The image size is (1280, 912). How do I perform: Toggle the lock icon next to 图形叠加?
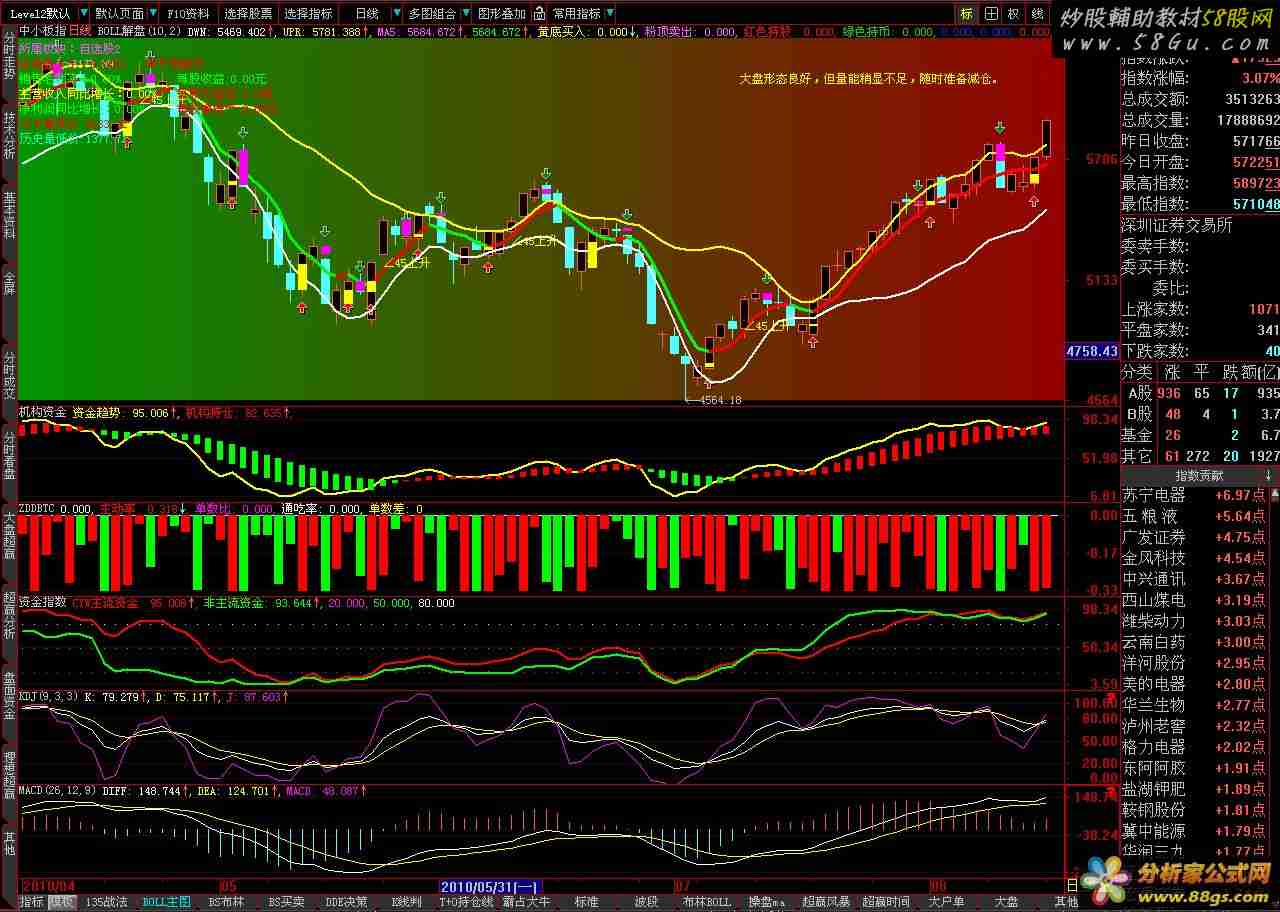click(540, 14)
